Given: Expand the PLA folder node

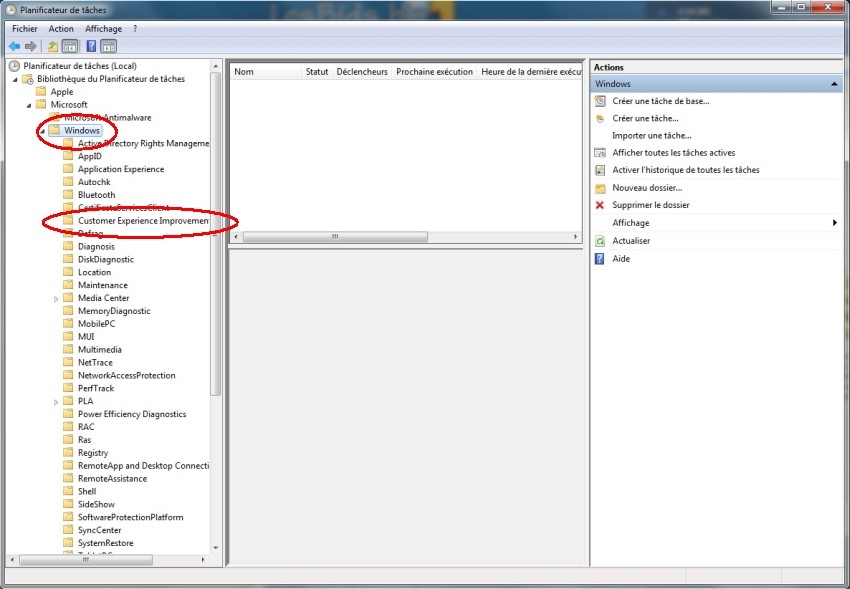Looking at the screenshot, I should (56, 401).
